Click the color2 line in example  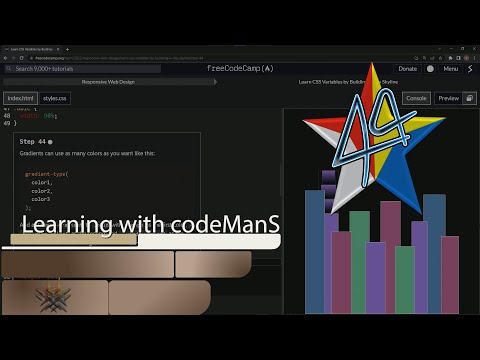(42, 191)
